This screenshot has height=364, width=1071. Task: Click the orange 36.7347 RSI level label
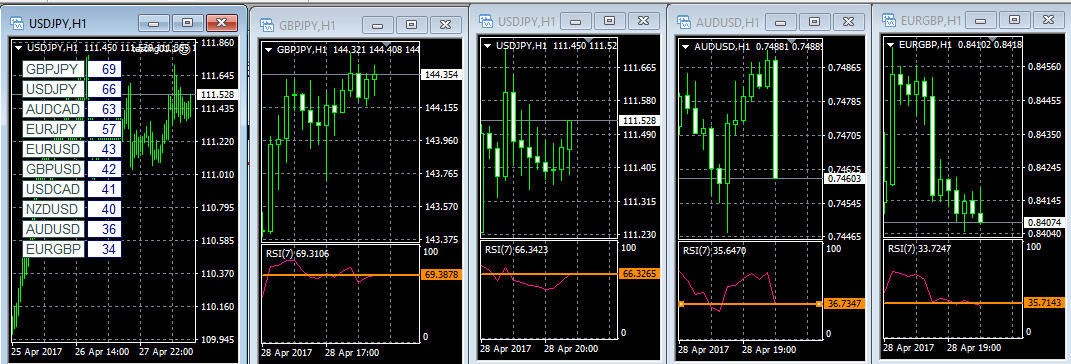pyautogui.click(x=845, y=304)
